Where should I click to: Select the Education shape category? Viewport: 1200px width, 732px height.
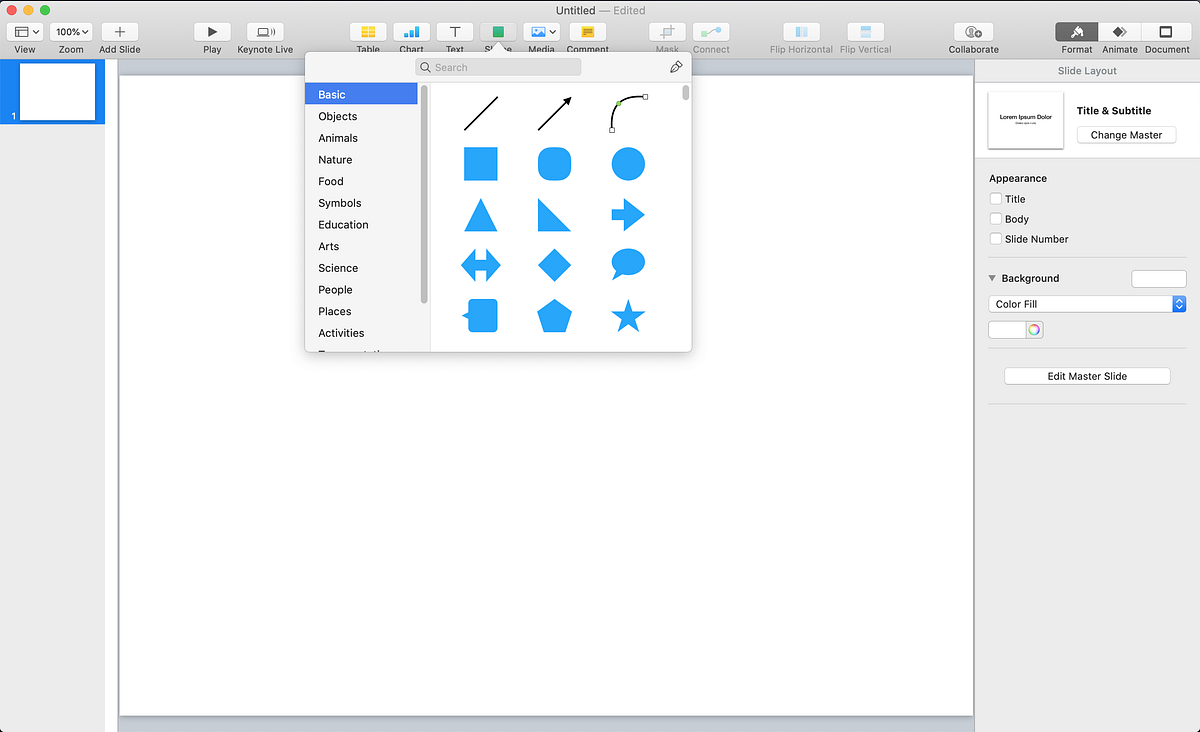point(361,225)
